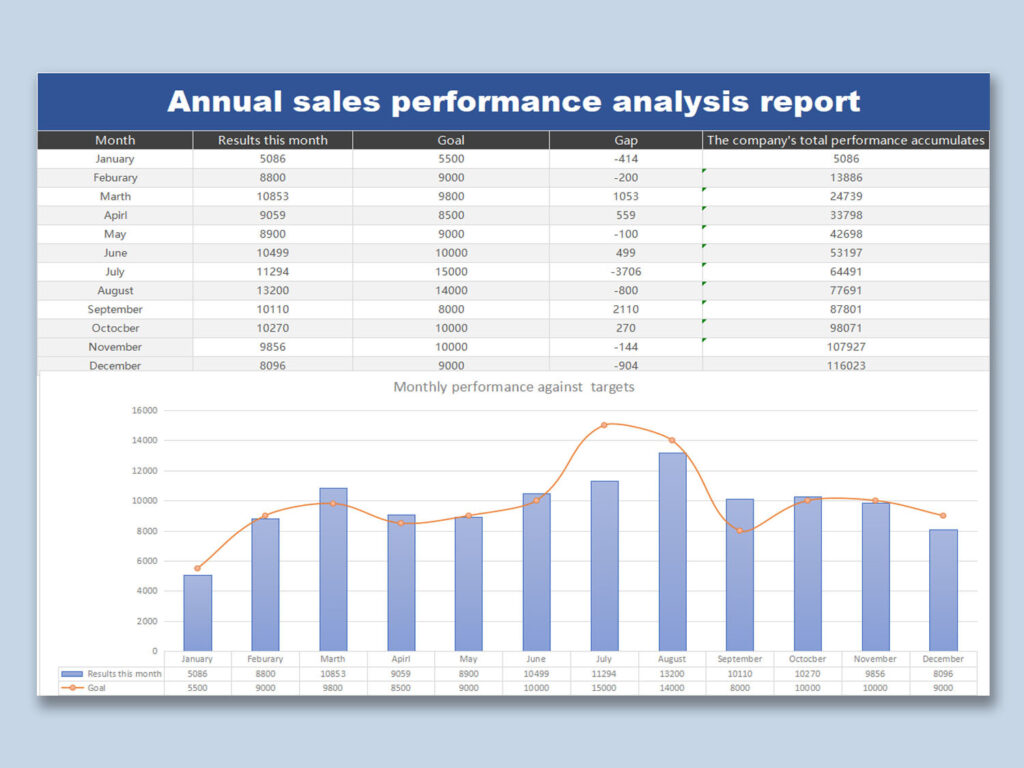Viewport: 1024px width, 768px height.
Task: Click the 'Gap' column header
Action: pos(625,140)
